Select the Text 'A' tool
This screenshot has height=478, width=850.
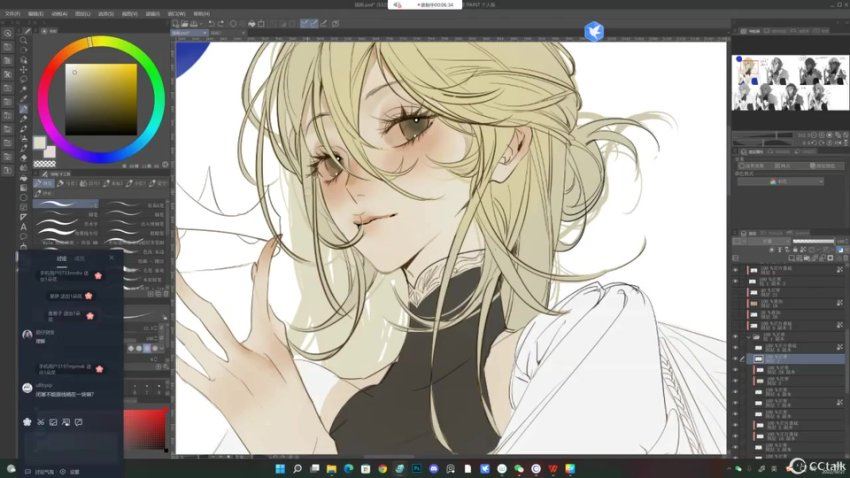[x=24, y=227]
